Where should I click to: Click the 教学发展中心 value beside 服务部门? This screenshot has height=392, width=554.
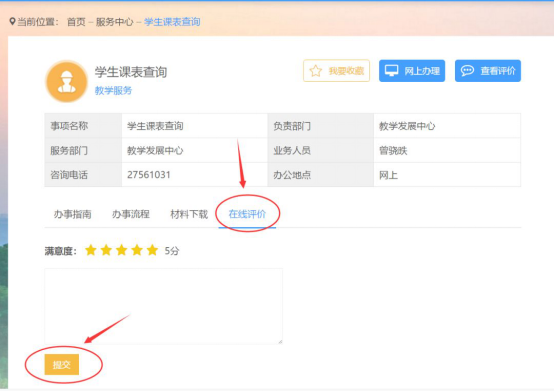[x=155, y=151]
